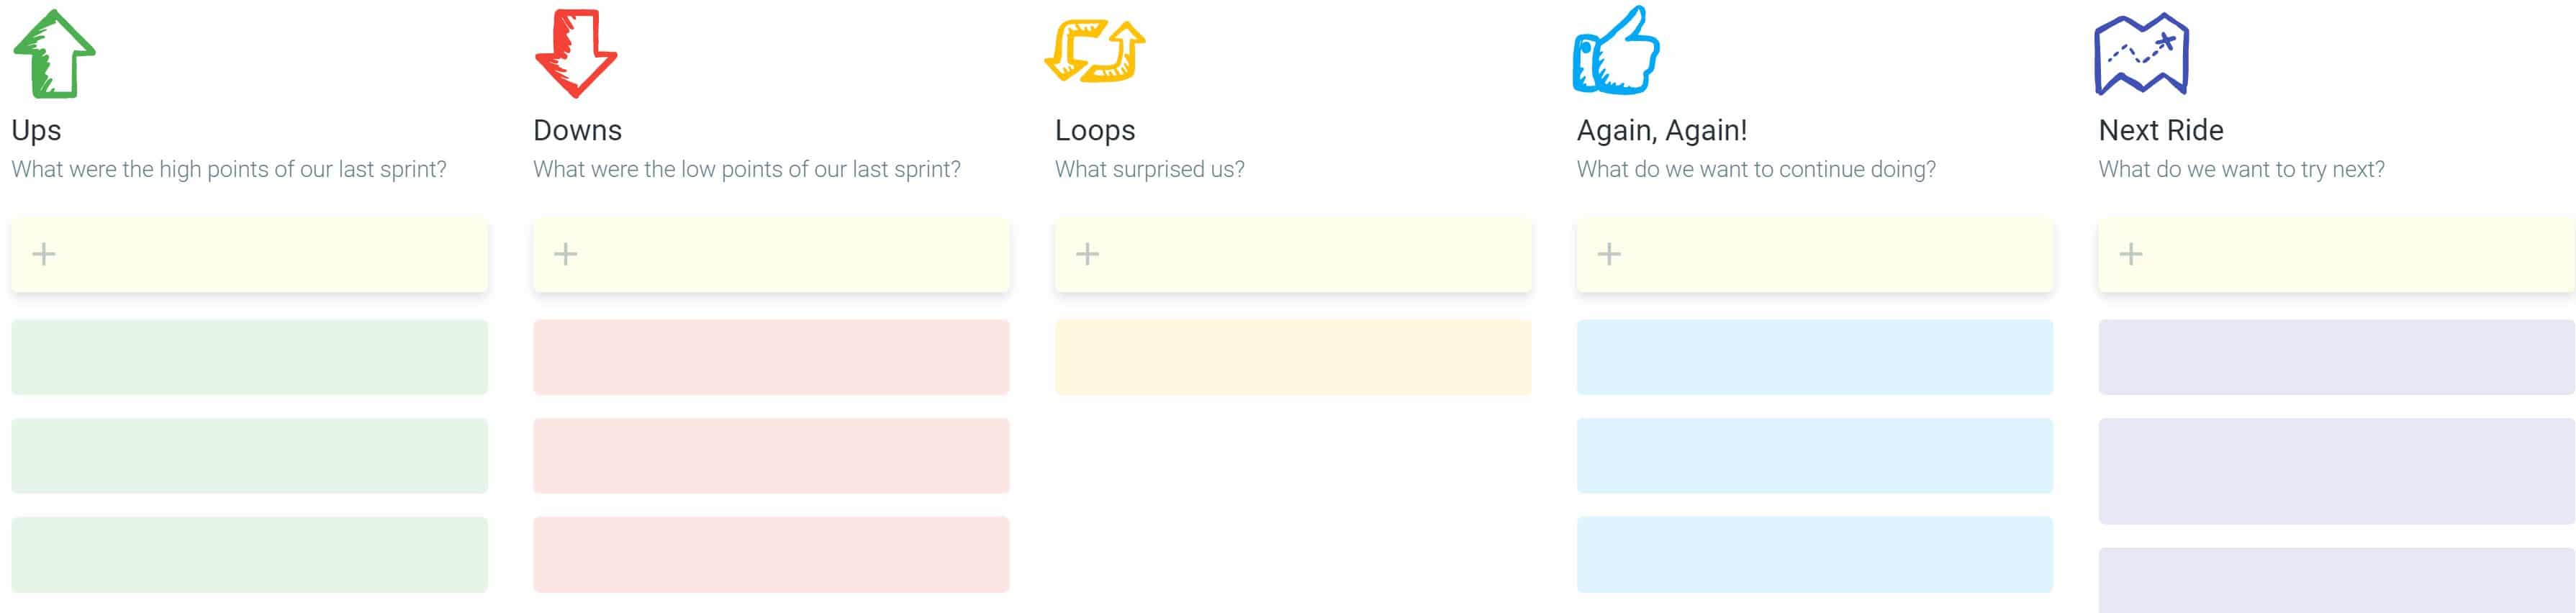The height and width of the screenshot is (613, 2576).
Task: Select the Again, Again! column heading
Action: click(1662, 130)
